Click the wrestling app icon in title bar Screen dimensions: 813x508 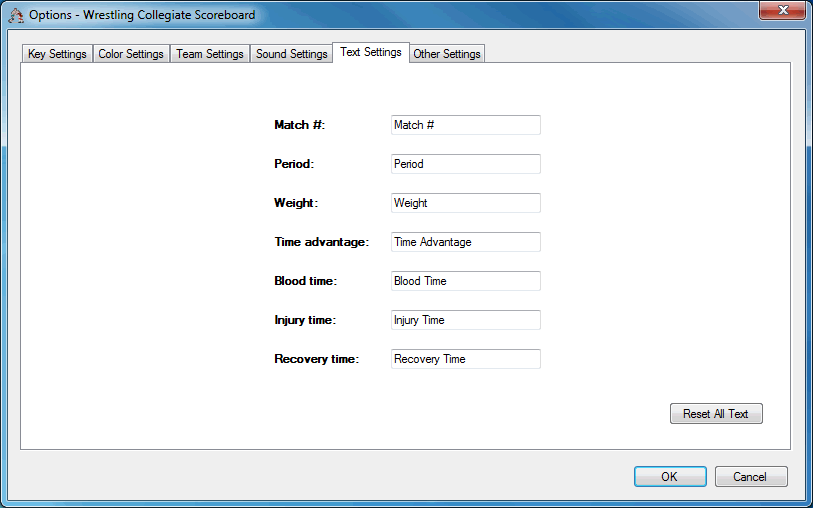(x=16, y=15)
